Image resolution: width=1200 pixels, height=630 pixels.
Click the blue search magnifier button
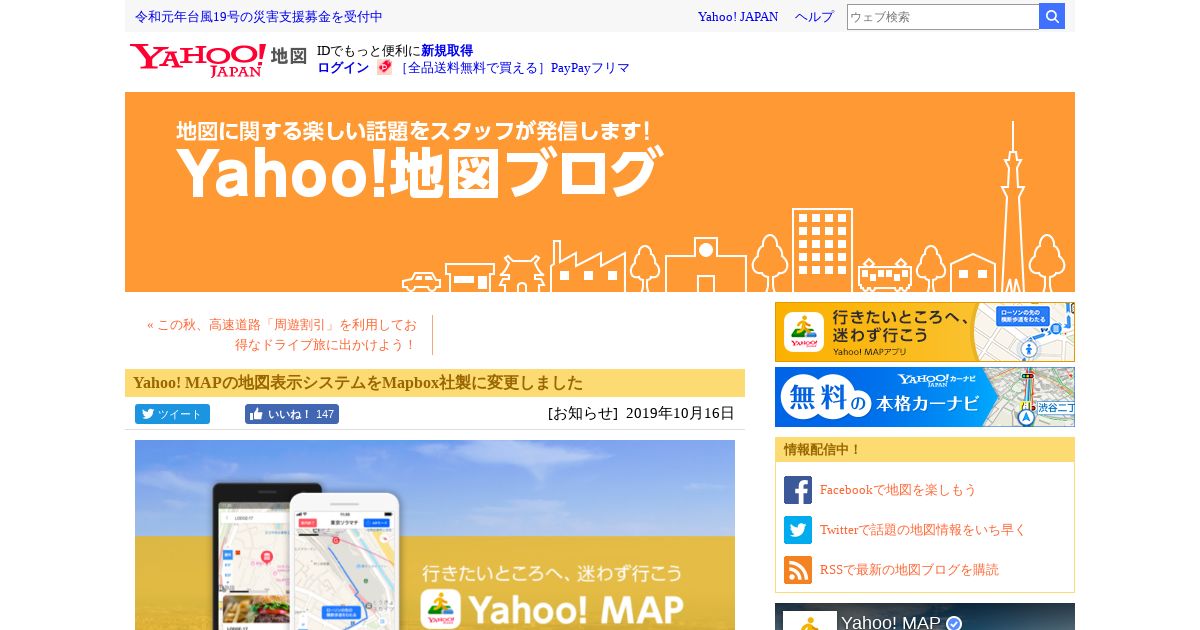coord(1052,17)
